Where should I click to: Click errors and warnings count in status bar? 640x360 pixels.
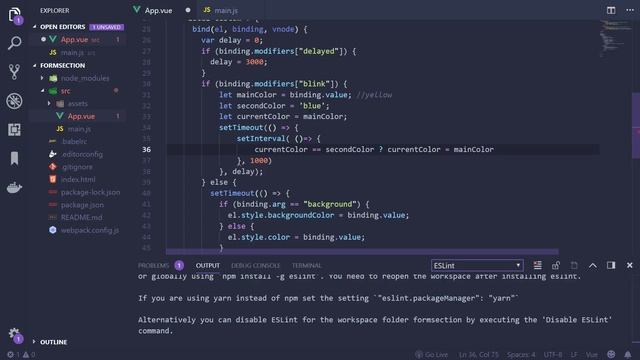coord(21,355)
